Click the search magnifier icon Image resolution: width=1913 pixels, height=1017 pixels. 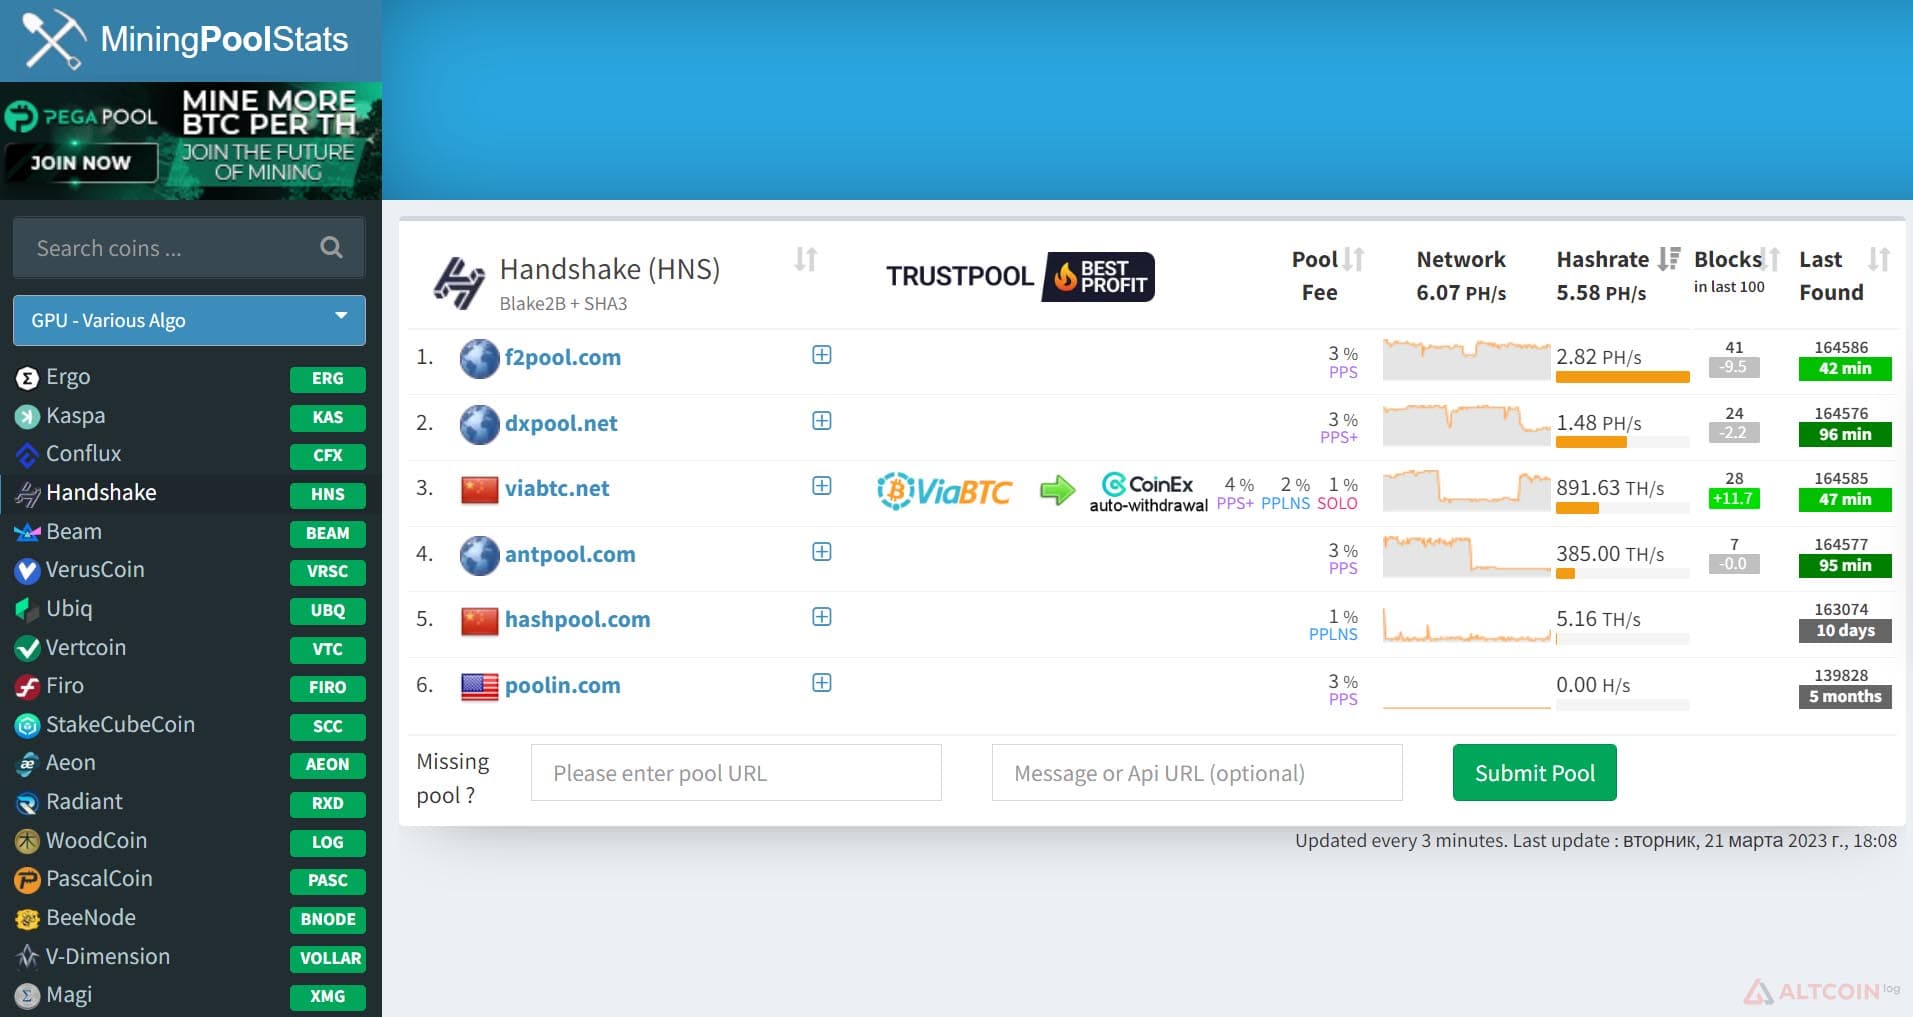click(x=331, y=248)
